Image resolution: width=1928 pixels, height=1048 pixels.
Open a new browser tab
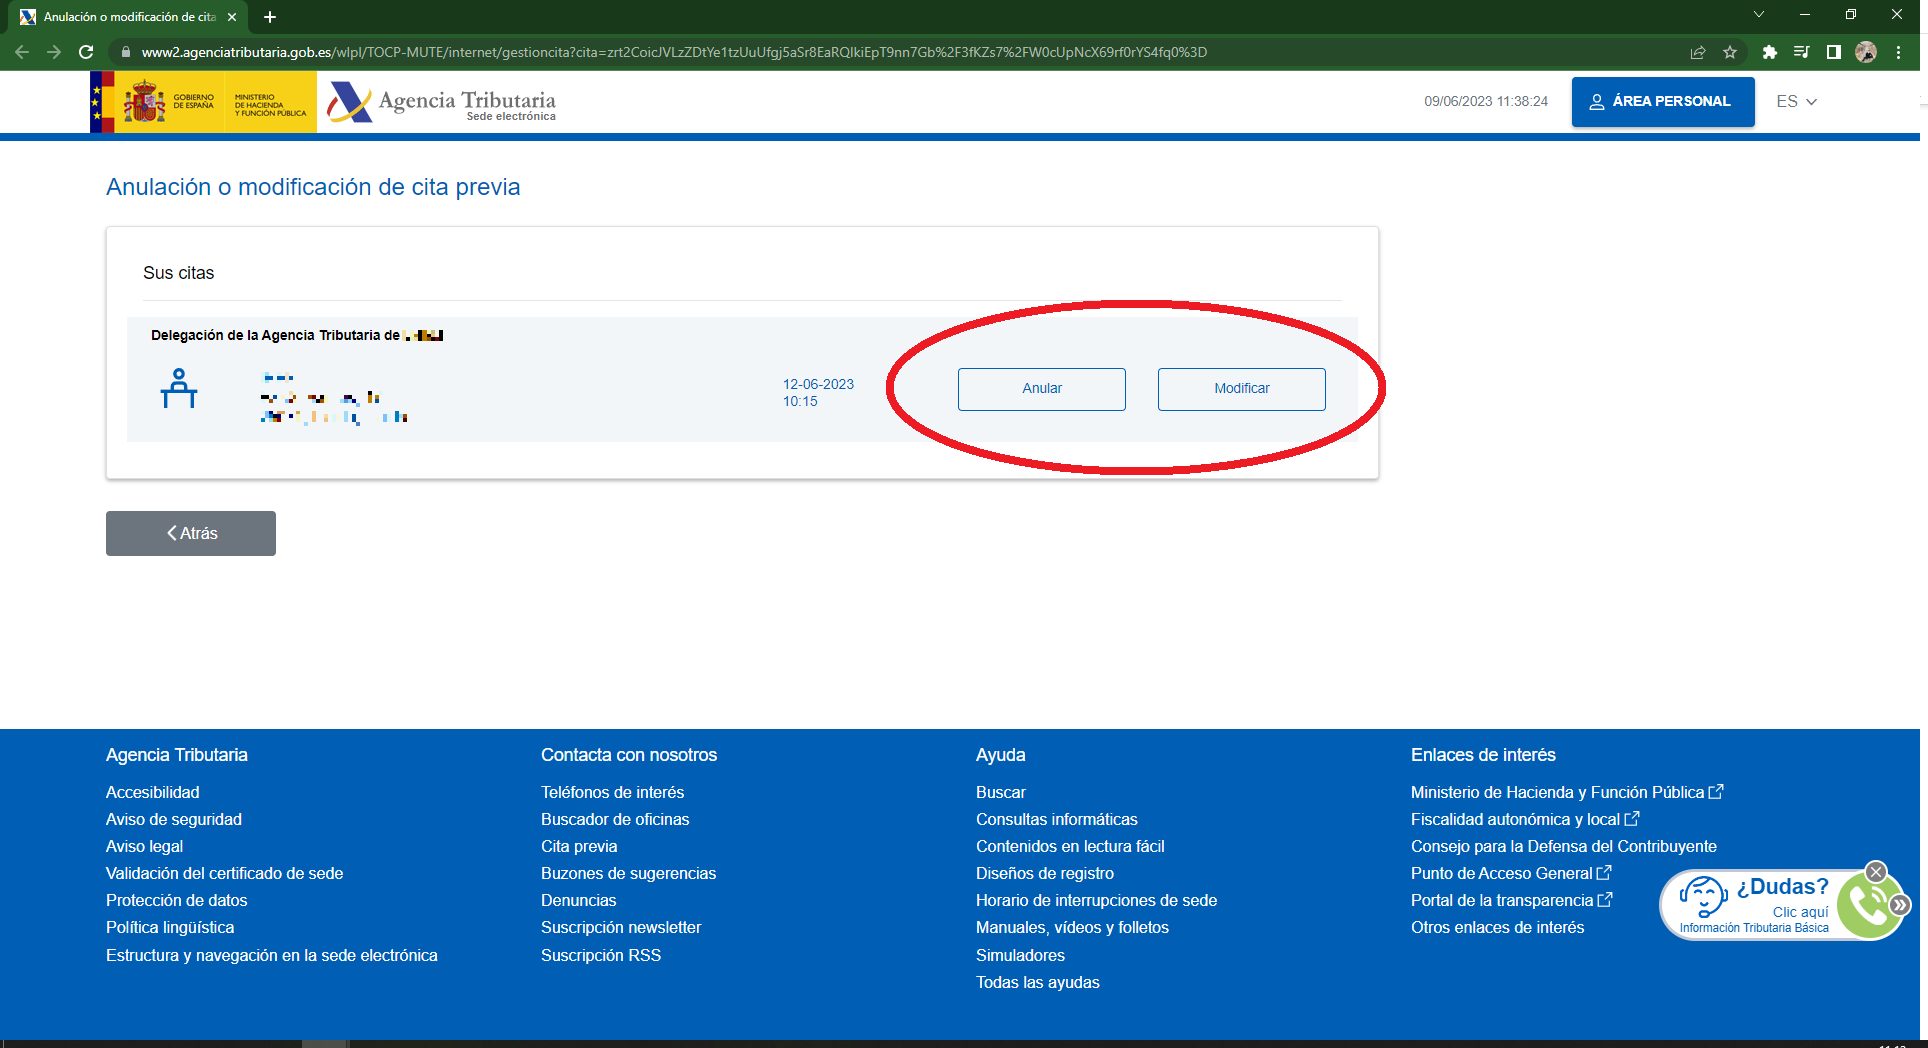[x=270, y=17]
